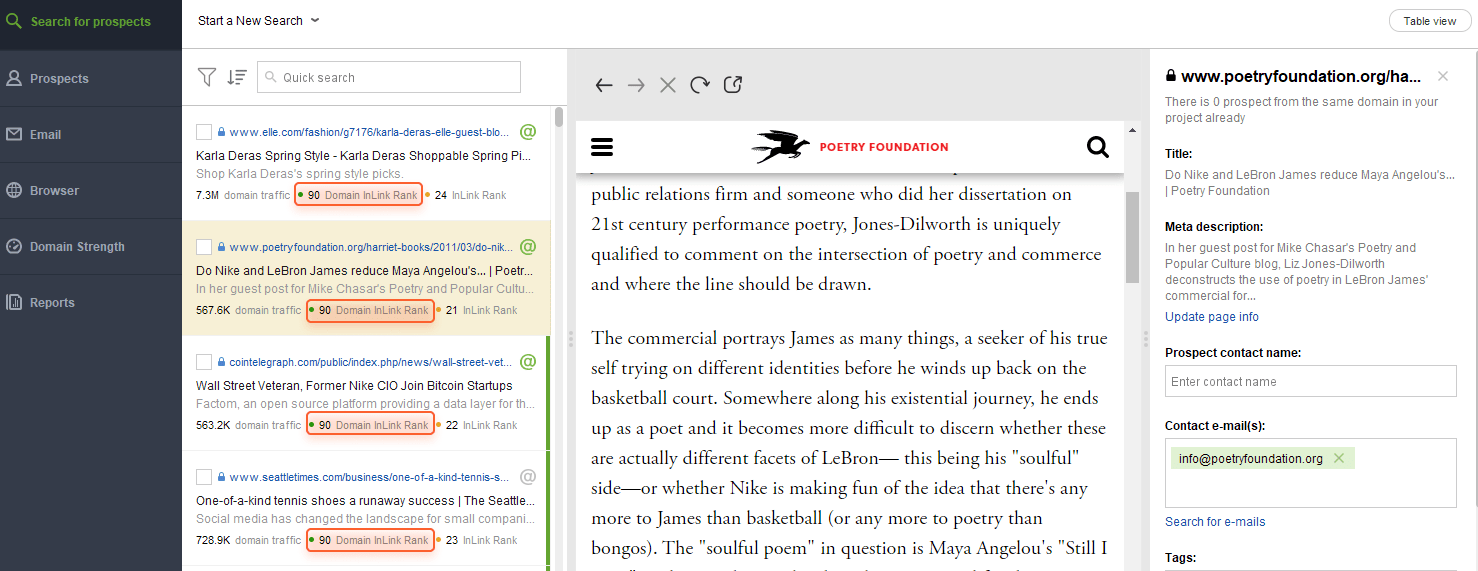
Task: Click the Search for e-mails link
Action: click(1215, 522)
